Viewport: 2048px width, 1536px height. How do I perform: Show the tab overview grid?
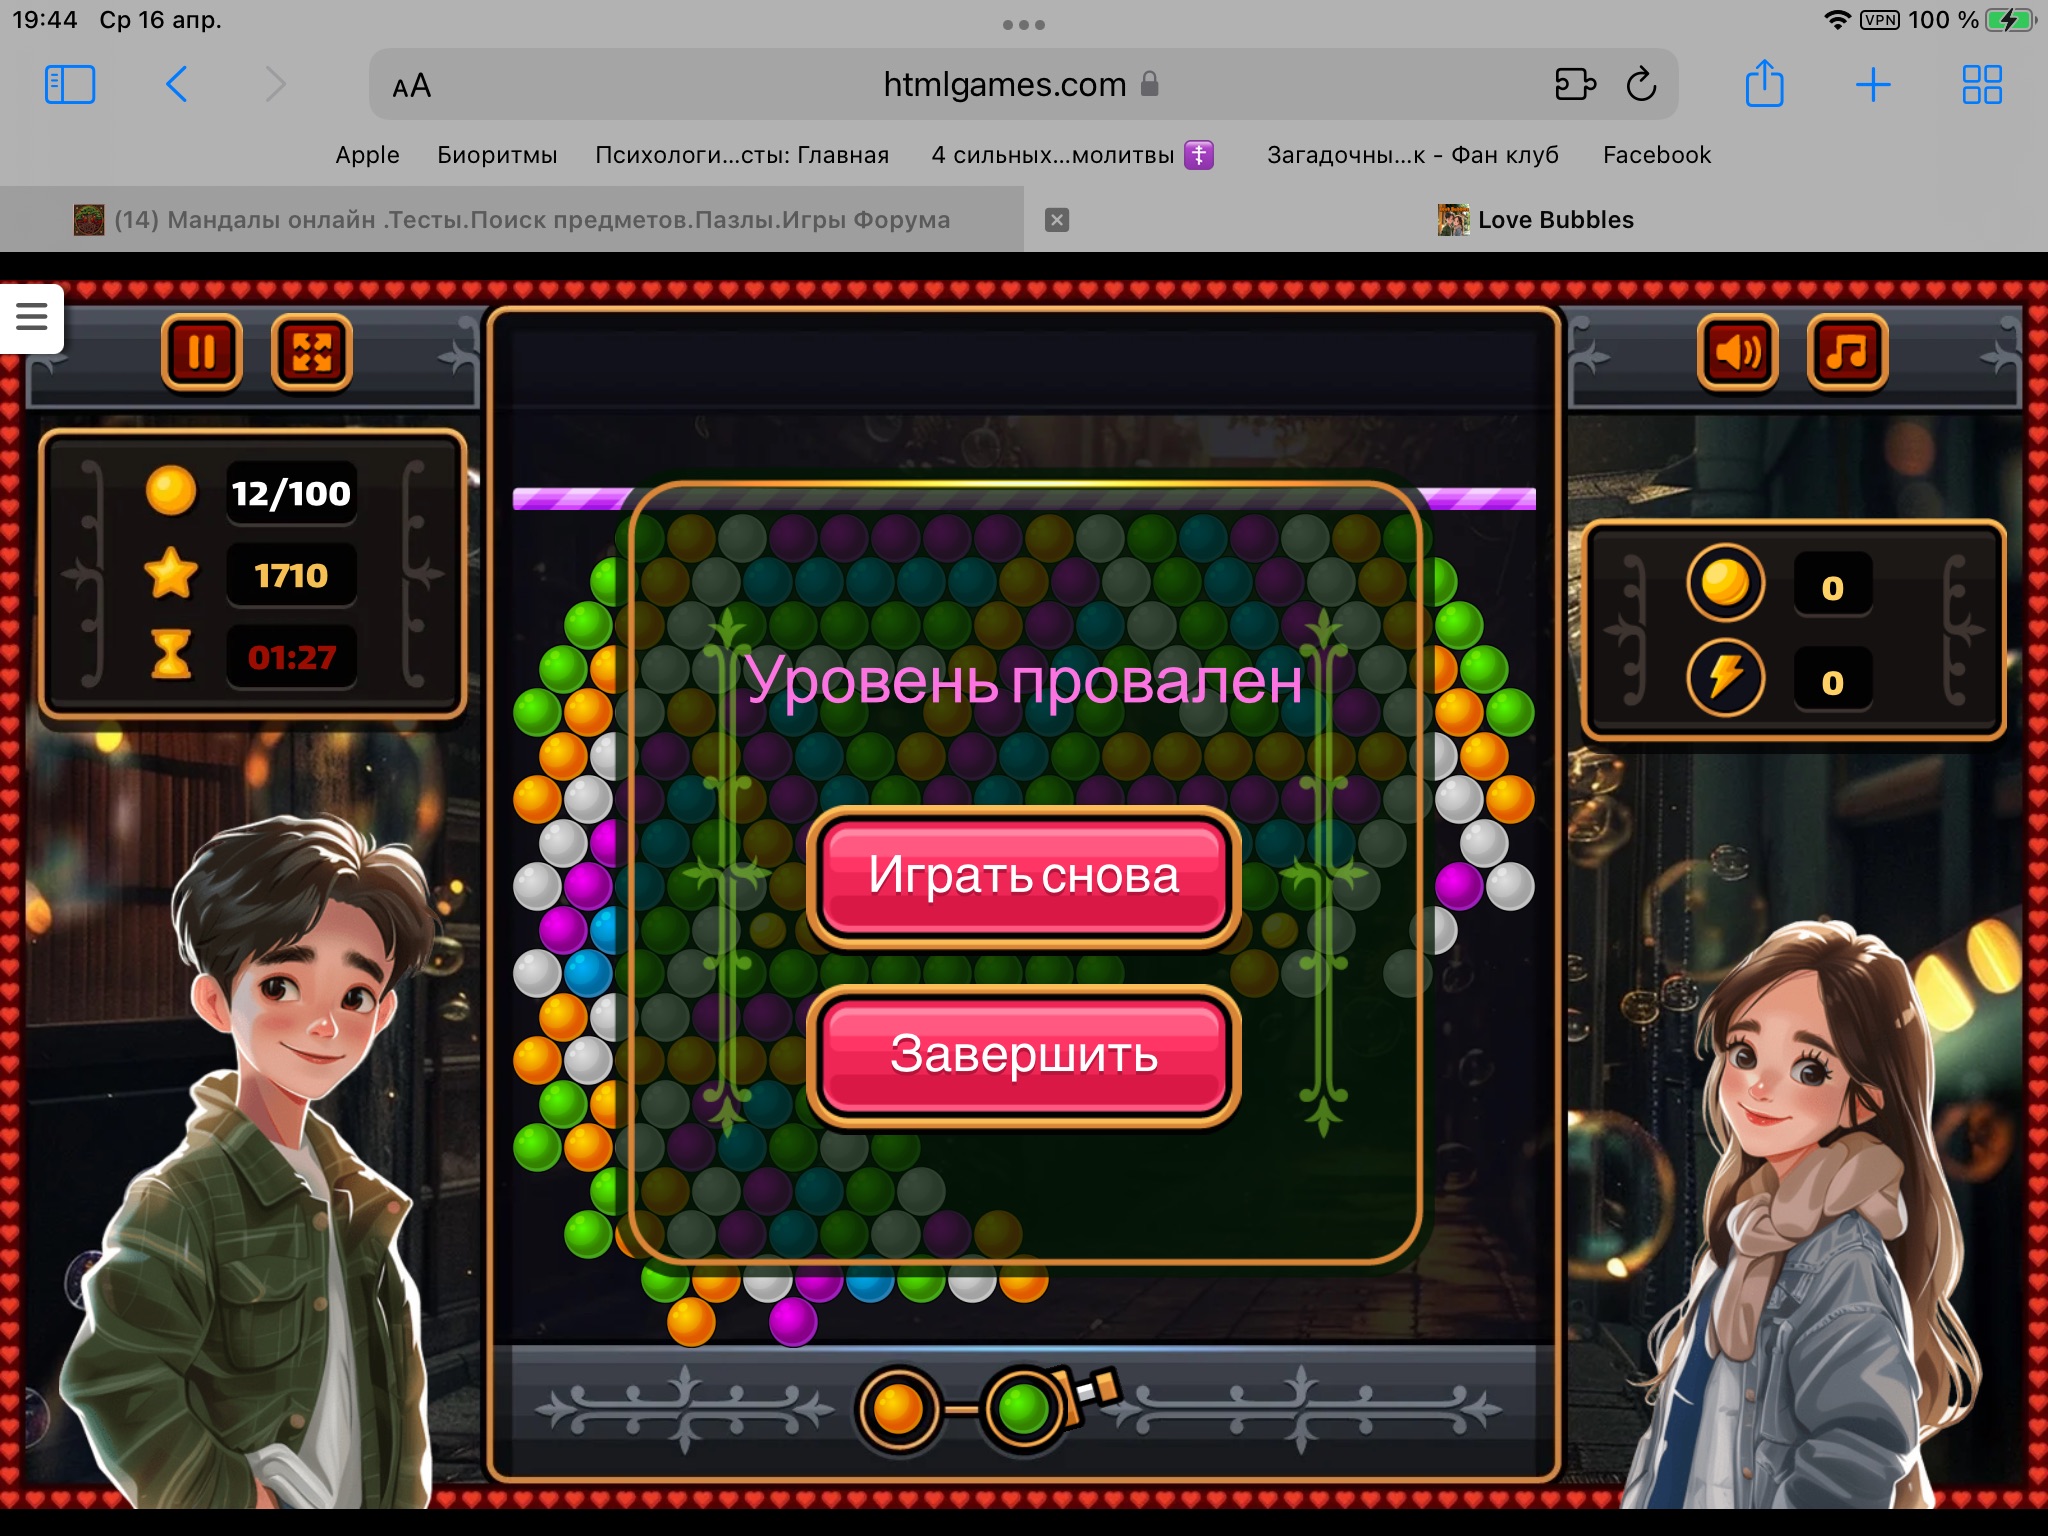point(1981,85)
